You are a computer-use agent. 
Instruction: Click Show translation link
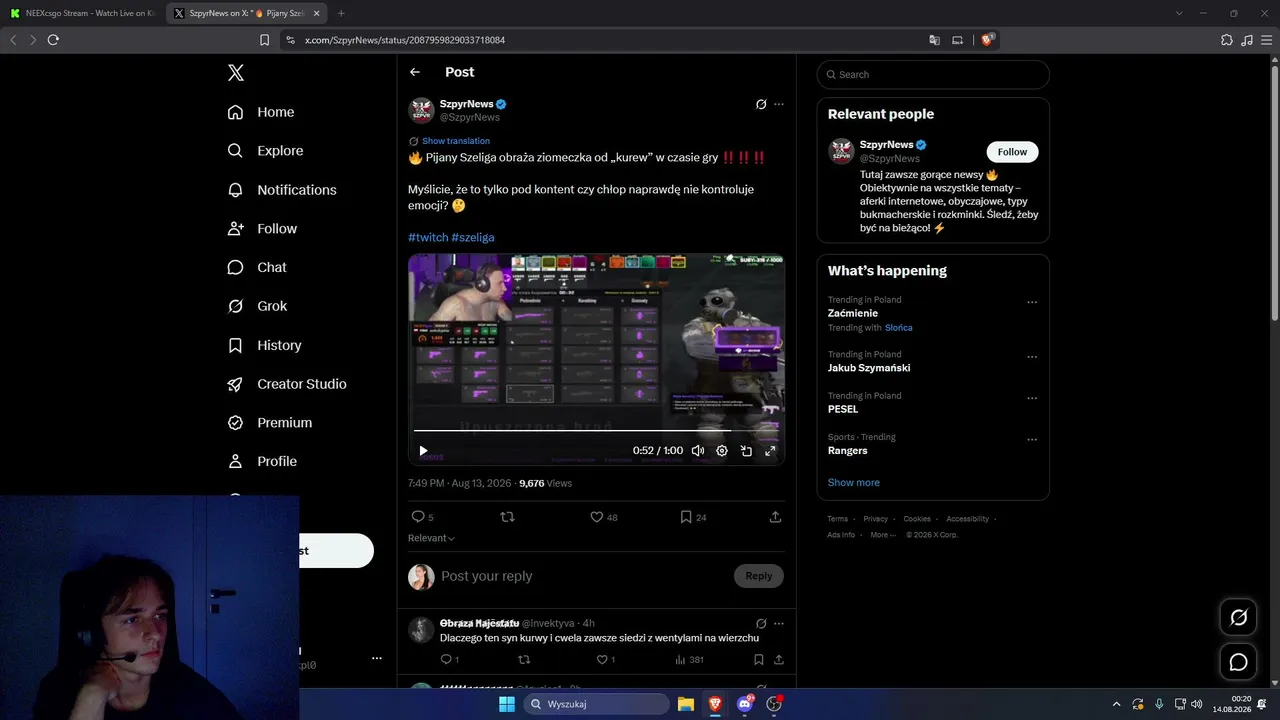click(456, 141)
